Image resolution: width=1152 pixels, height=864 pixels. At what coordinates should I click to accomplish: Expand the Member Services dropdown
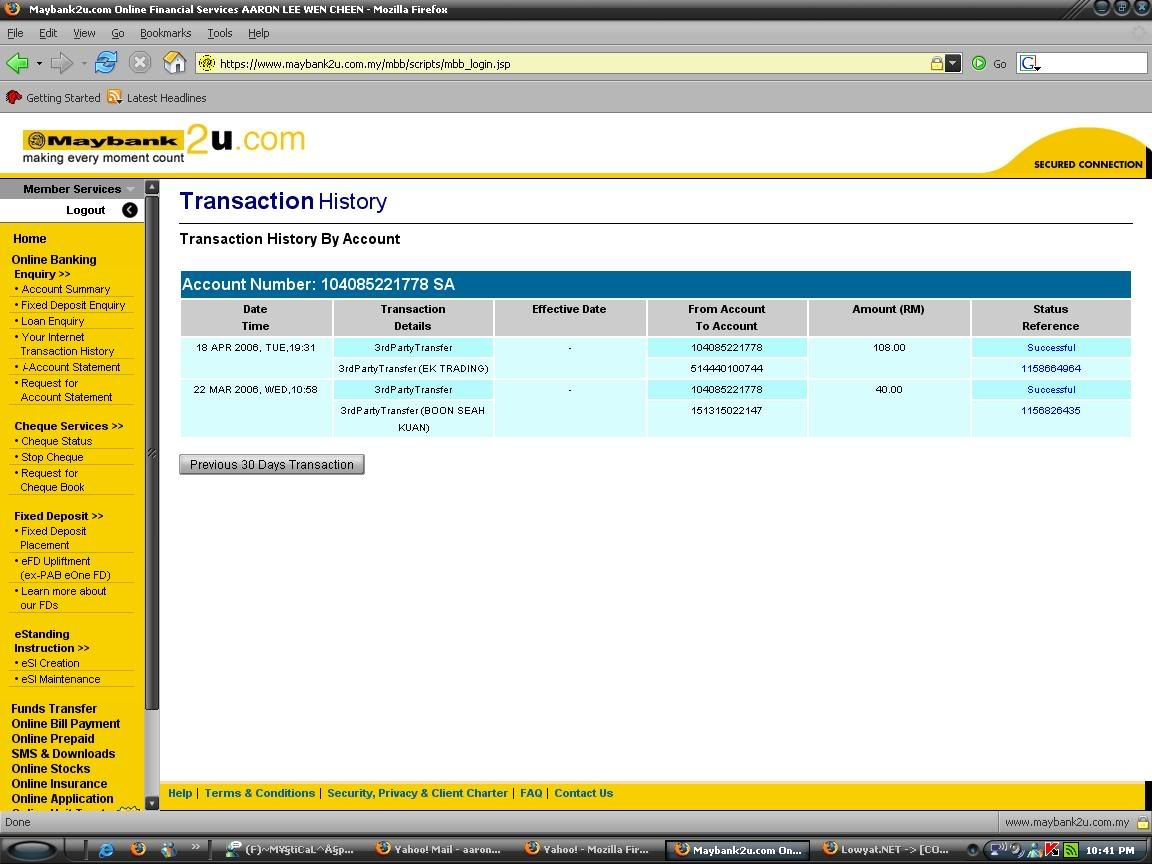point(130,189)
